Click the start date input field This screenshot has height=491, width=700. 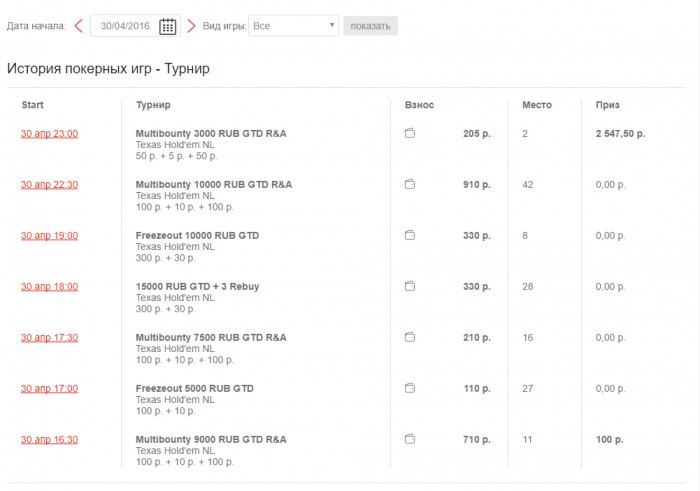pos(124,26)
